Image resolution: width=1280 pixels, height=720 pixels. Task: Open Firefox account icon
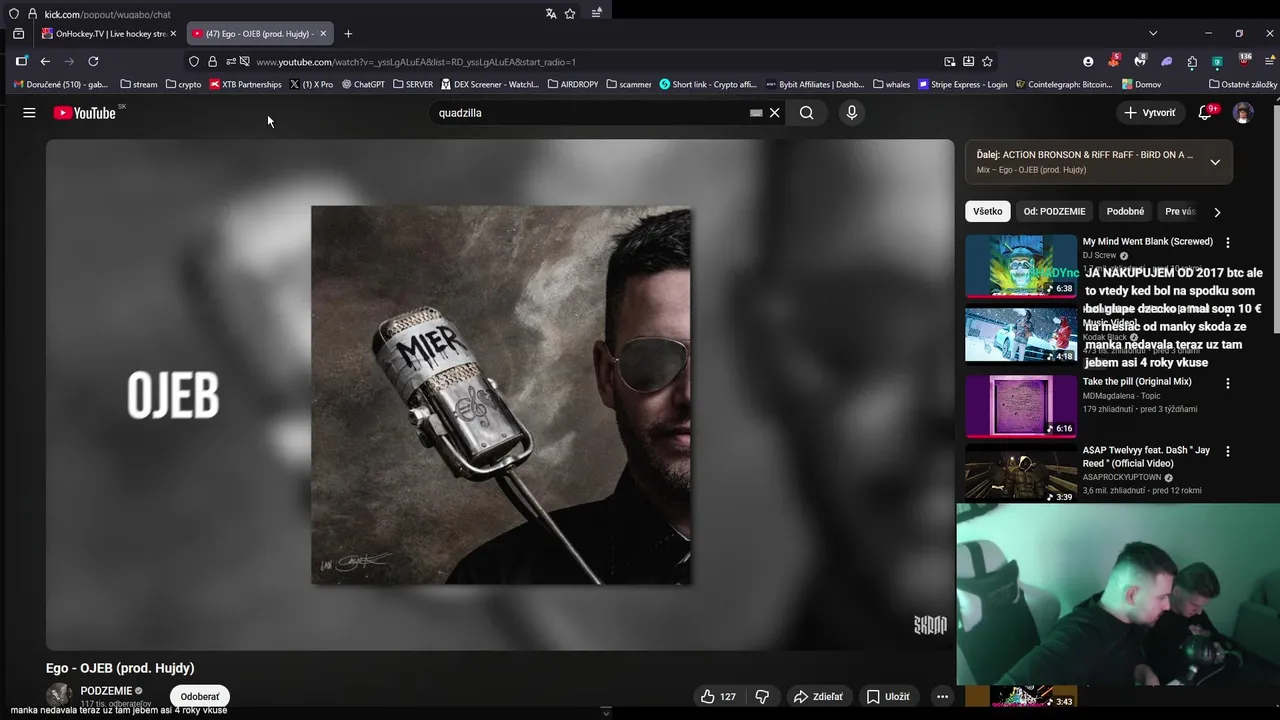coord(1088,61)
